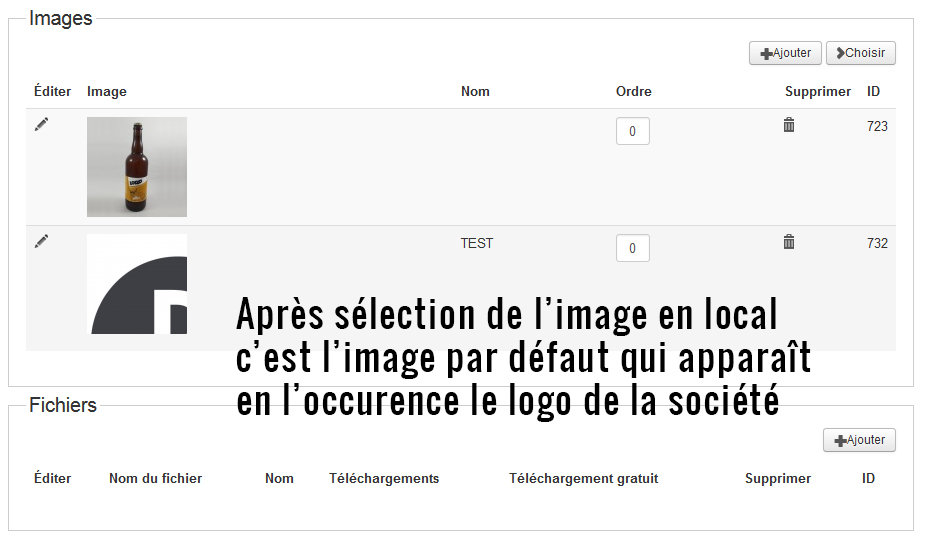Click the Choisir button
Viewport: 933px width, 545px height.
click(x=860, y=53)
